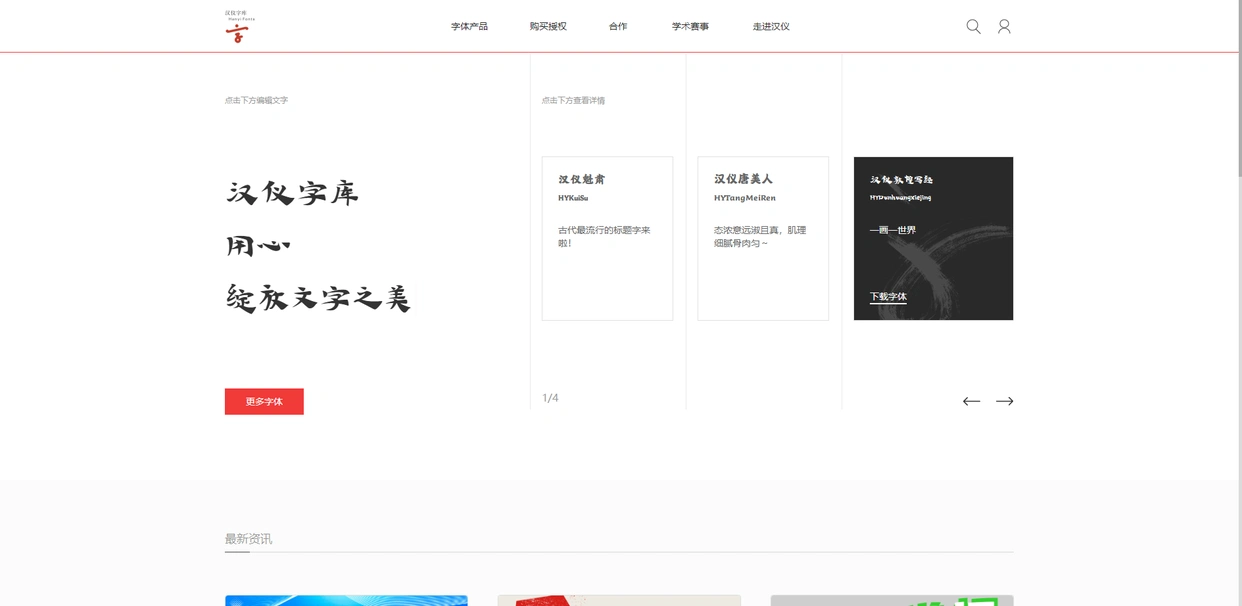1242x606 pixels.
Task: Select 走进汉仪 in the navigation bar
Action: click(x=770, y=26)
